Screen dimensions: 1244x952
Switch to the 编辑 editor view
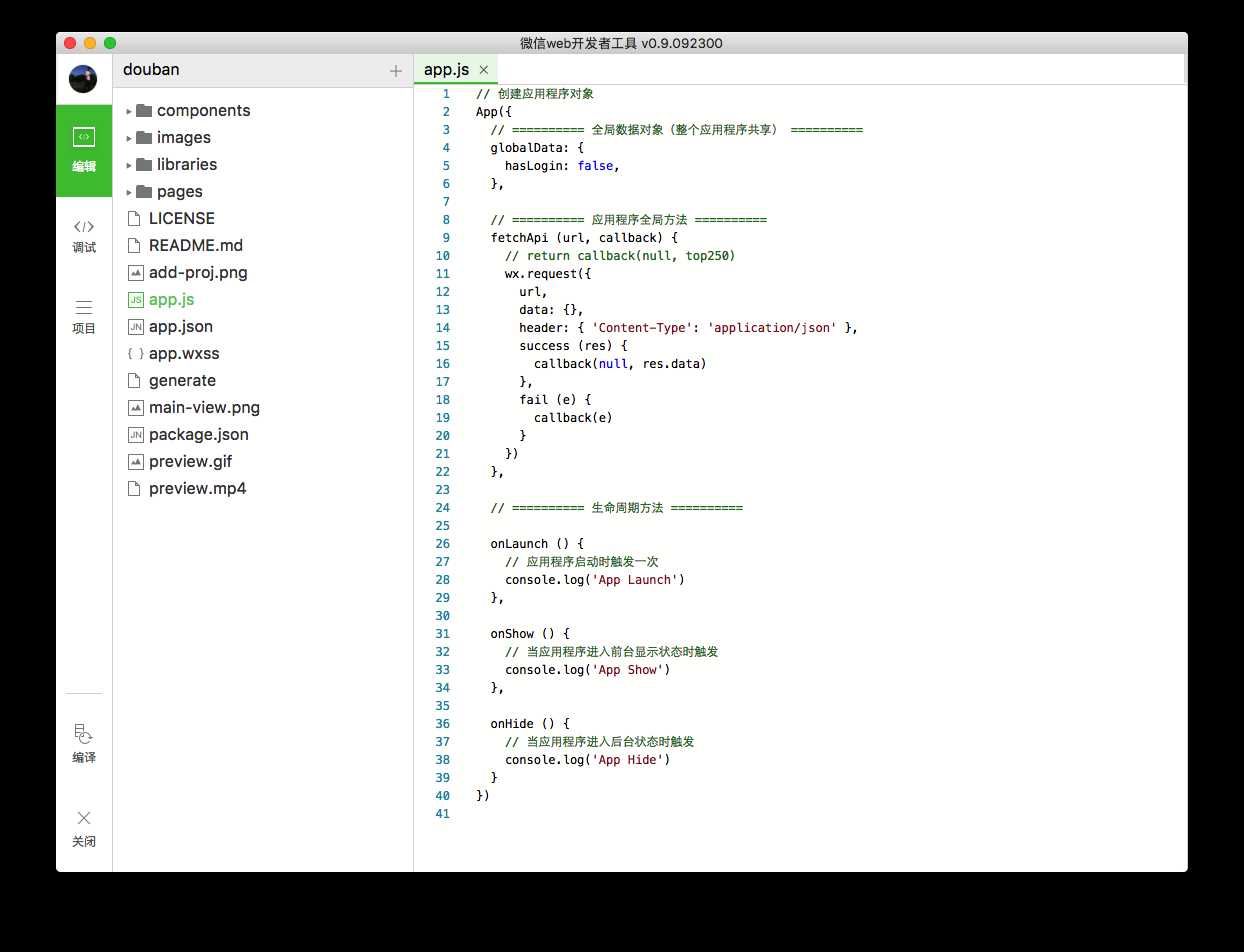click(x=84, y=150)
